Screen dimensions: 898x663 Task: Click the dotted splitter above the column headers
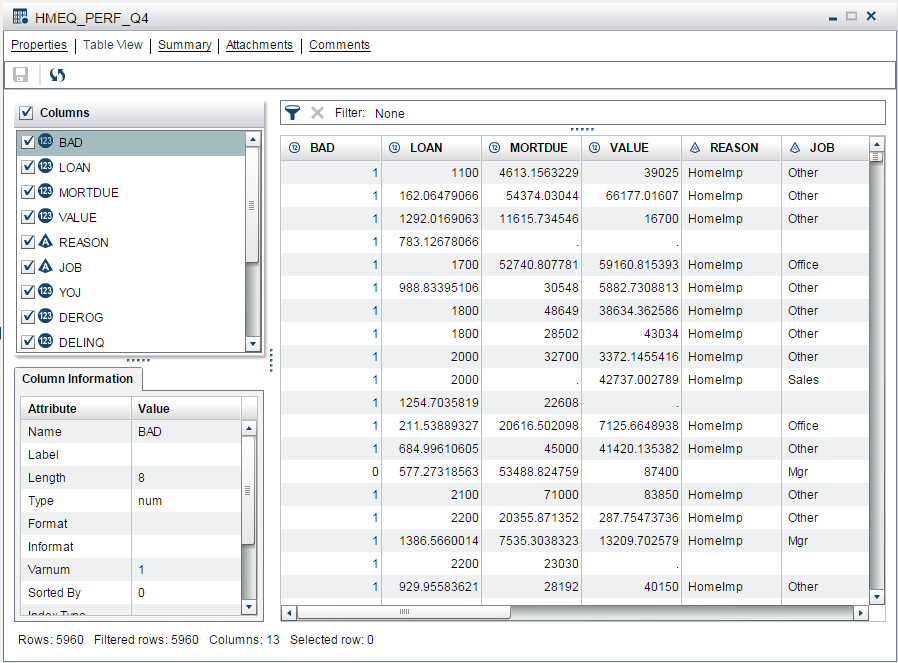[x=583, y=128]
